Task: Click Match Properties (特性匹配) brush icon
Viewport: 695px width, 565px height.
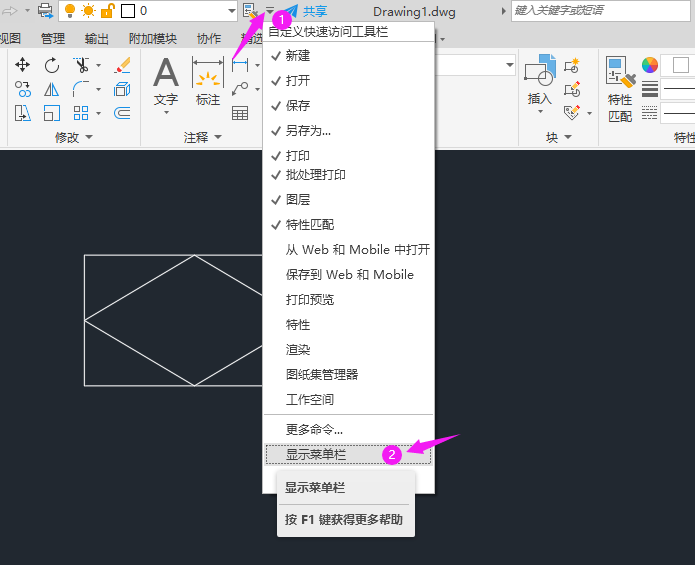Action: coord(620,89)
